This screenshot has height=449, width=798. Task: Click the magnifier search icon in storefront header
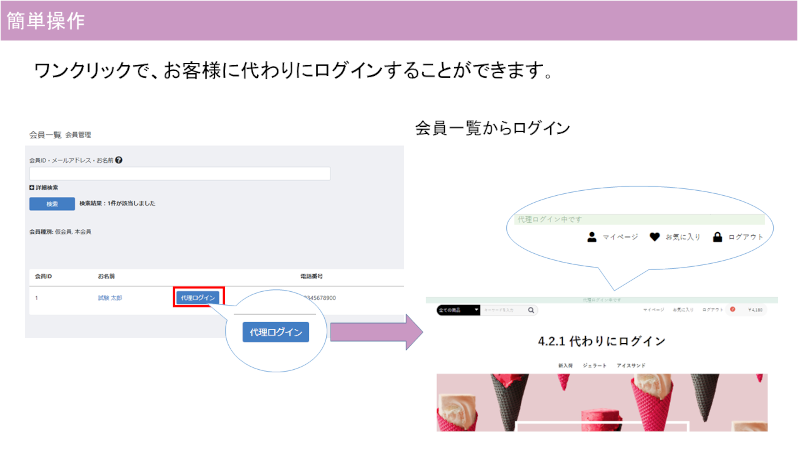[532, 311]
